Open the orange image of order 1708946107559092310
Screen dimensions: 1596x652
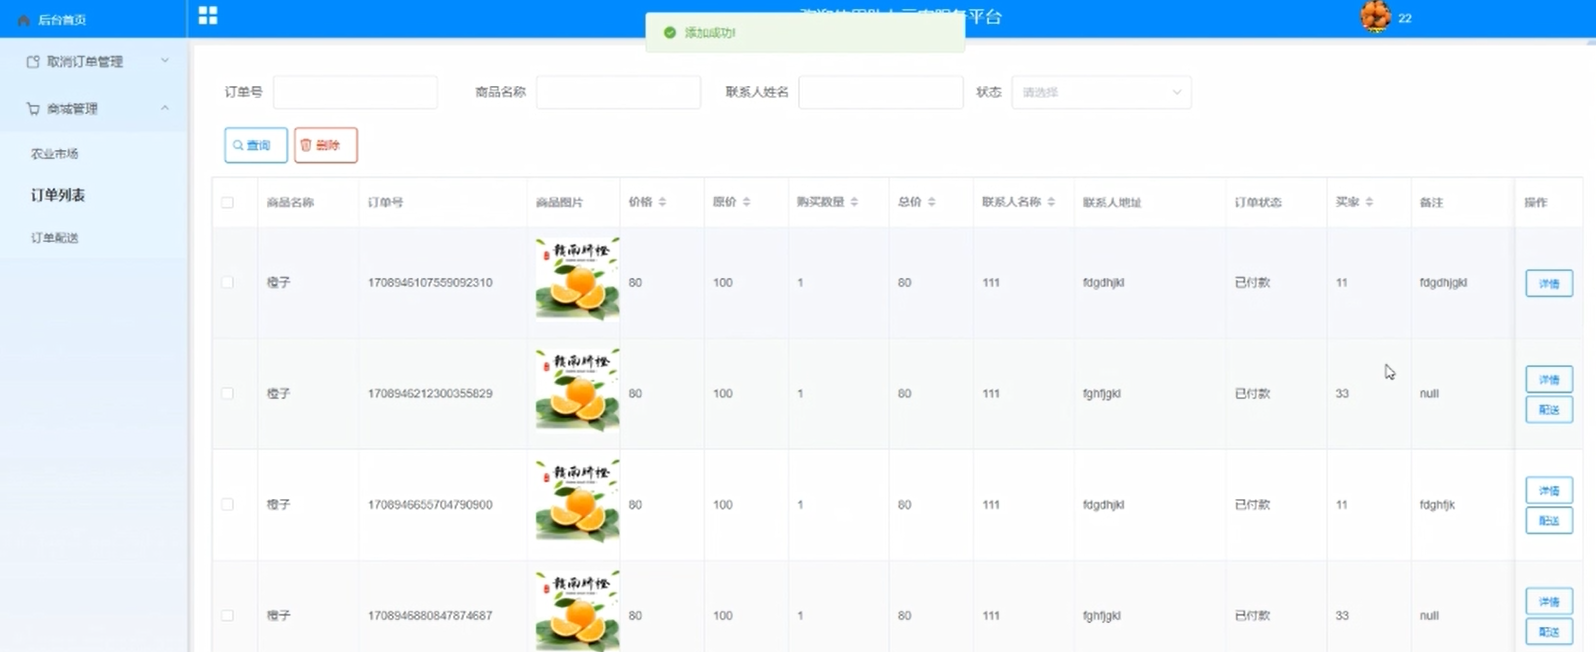click(577, 279)
